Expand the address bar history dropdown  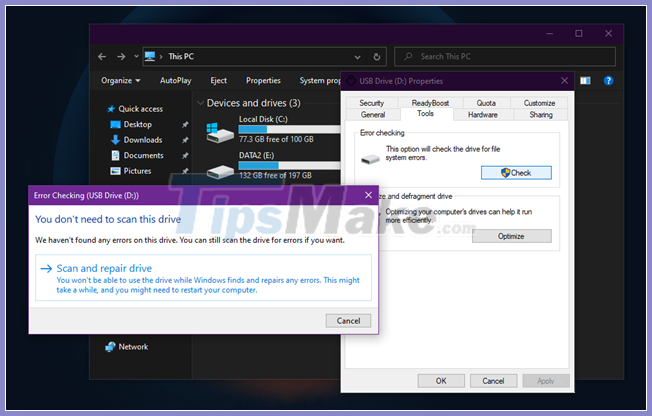coord(357,57)
